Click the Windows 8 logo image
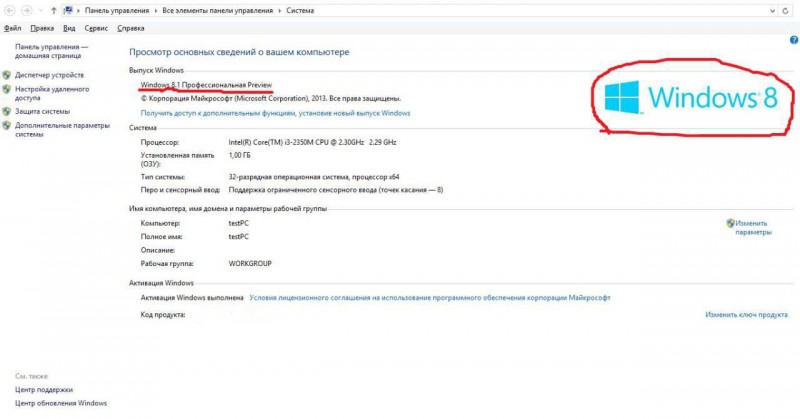Screen dimensions: 800x419 (x=691, y=97)
